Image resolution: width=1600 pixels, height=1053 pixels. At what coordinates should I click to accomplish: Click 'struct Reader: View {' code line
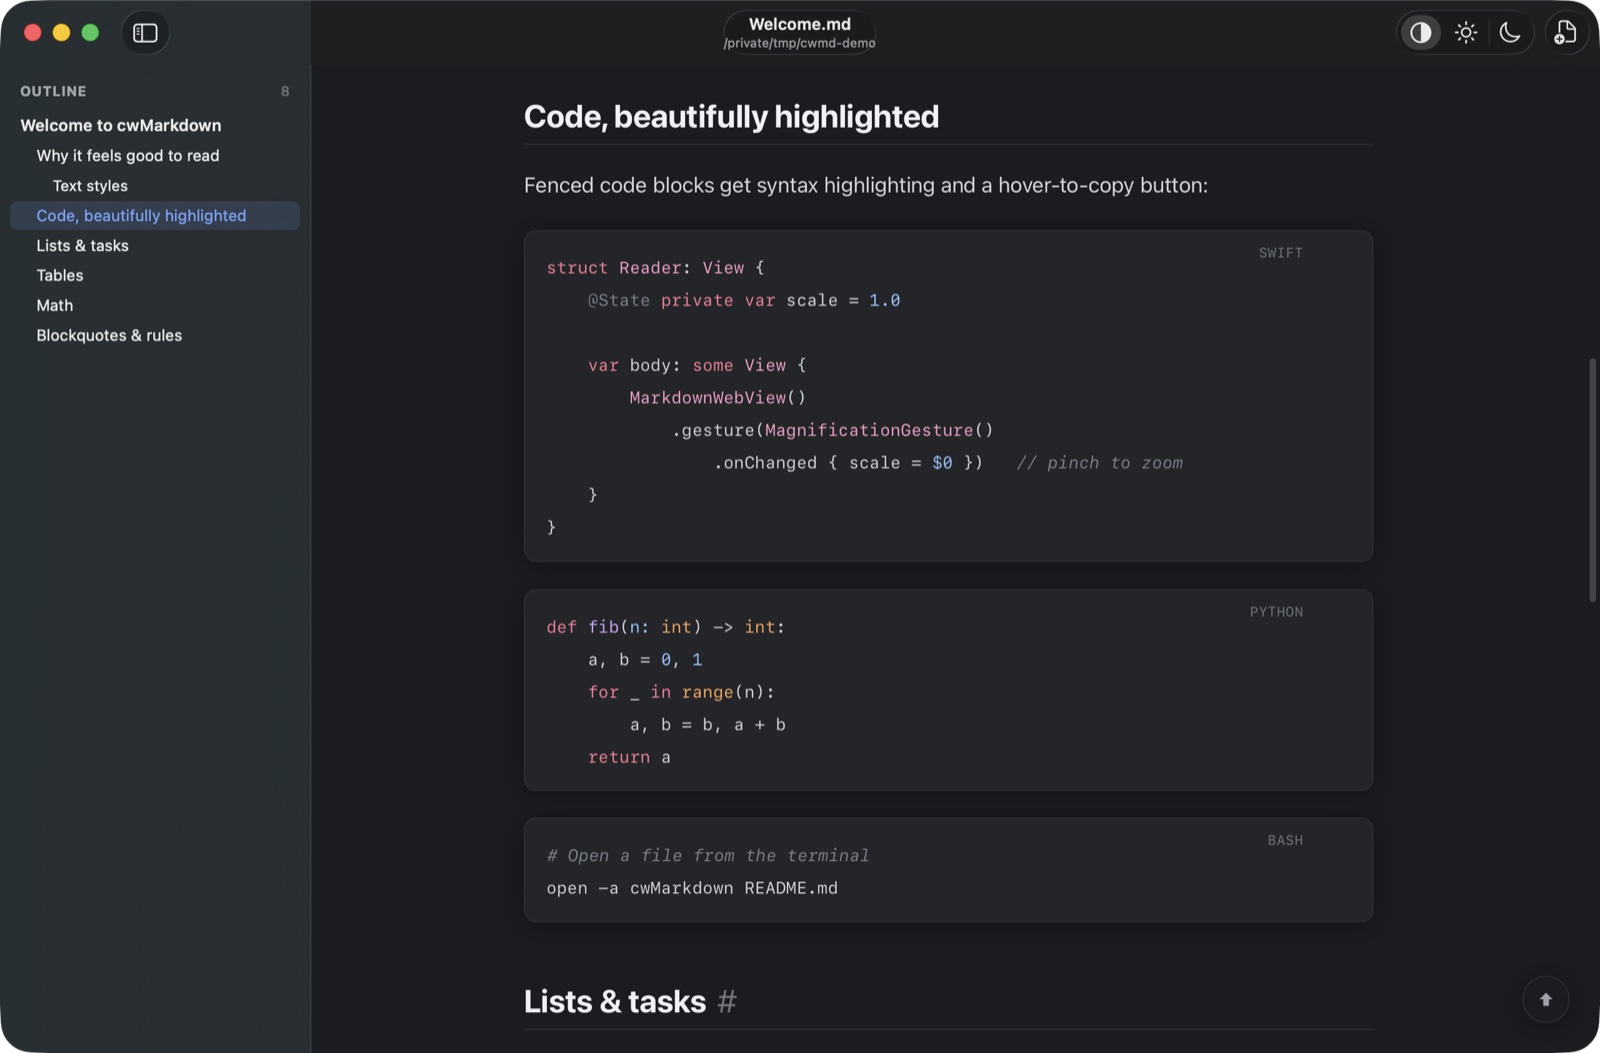coord(655,268)
